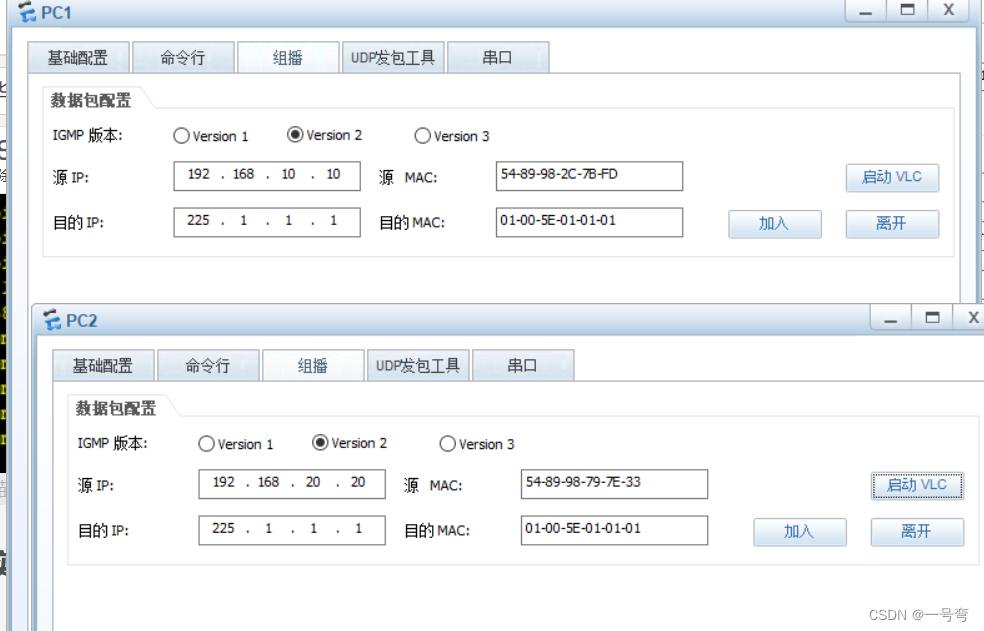Select IGMP Version 1 on PC2
Image resolution: width=984 pixels, height=631 pixels.
[207, 443]
